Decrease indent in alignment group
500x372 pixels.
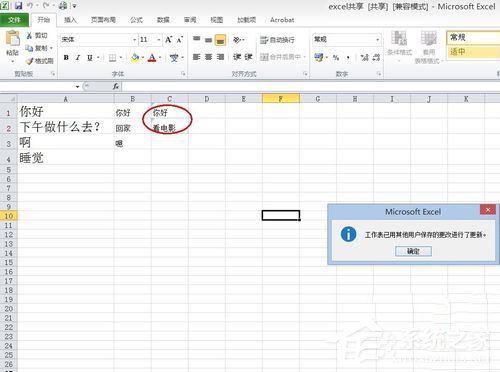tap(237, 57)
